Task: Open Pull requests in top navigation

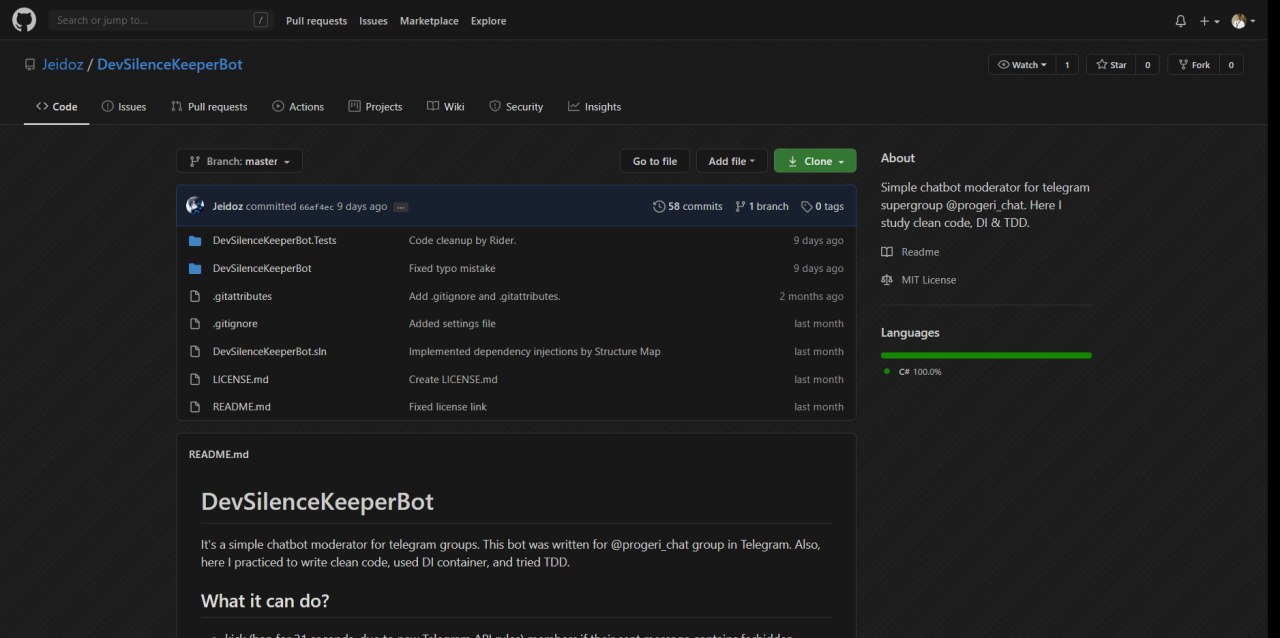Action: 316,21
